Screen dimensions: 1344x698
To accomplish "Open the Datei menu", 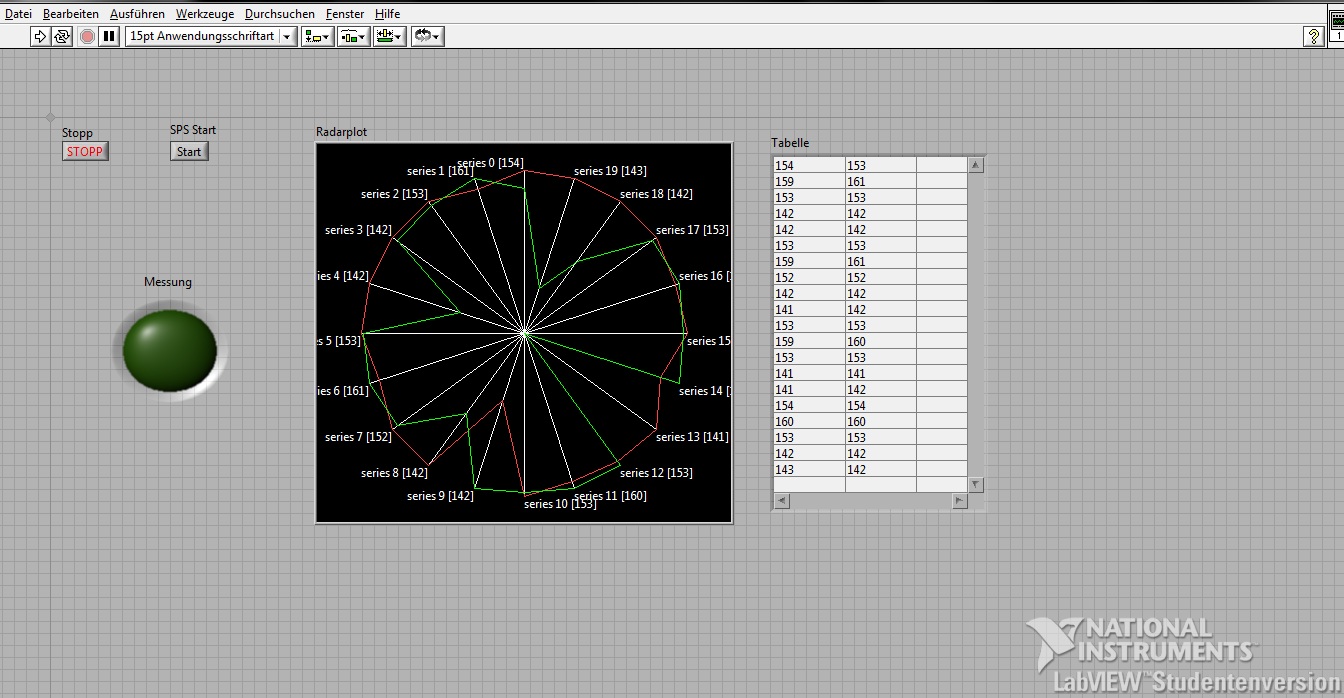I will click(x=19, y=14).
